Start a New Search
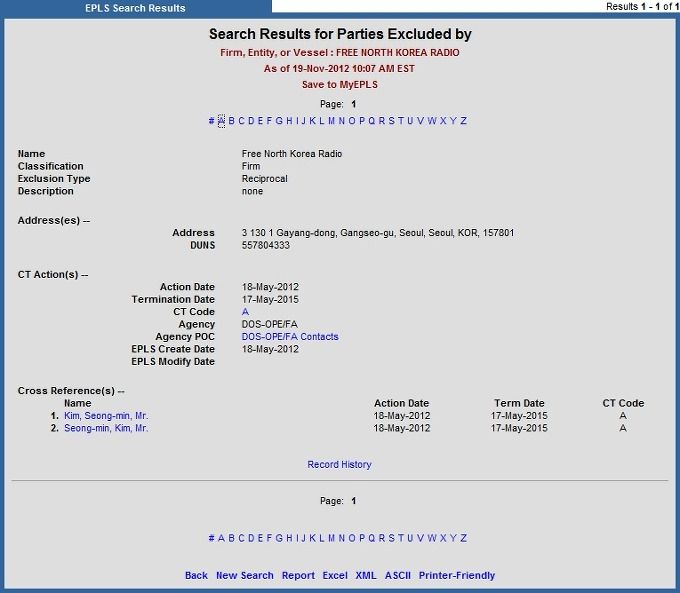Image resolution: width=680 pixels, height=593 pixels. click(x=245, y=576)
